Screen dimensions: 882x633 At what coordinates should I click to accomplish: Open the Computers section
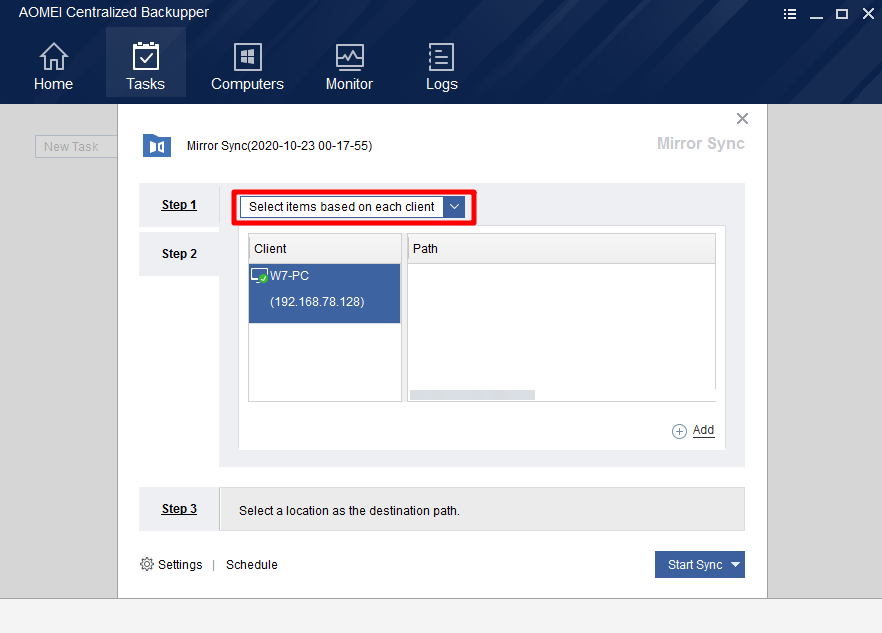click(x=248, y=66)
